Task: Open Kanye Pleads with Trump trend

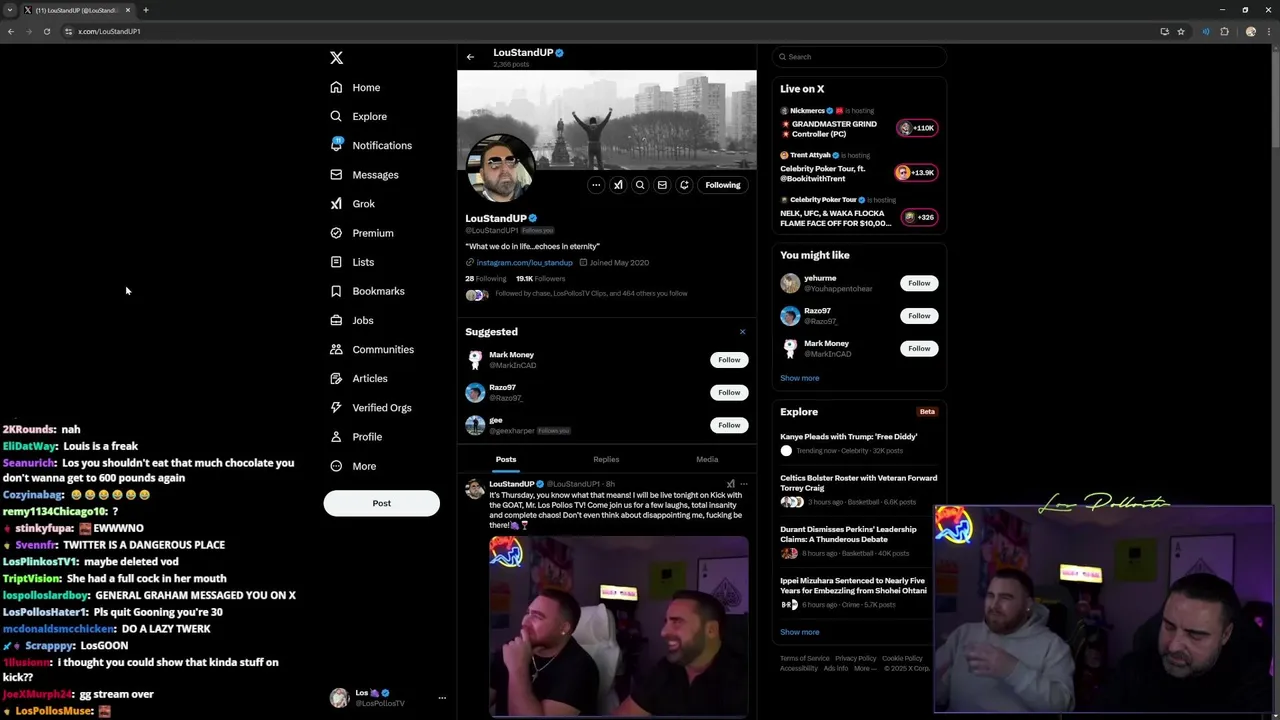Action: point(849,437)
